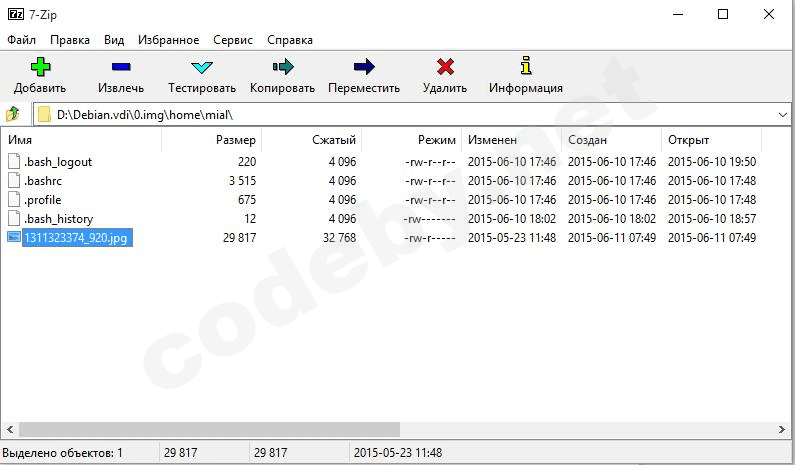Image resolution: width=795 pixels, height=465 pixels.
Task: Click the Тестировать check-arrow icon
Action: click(202, 67)
